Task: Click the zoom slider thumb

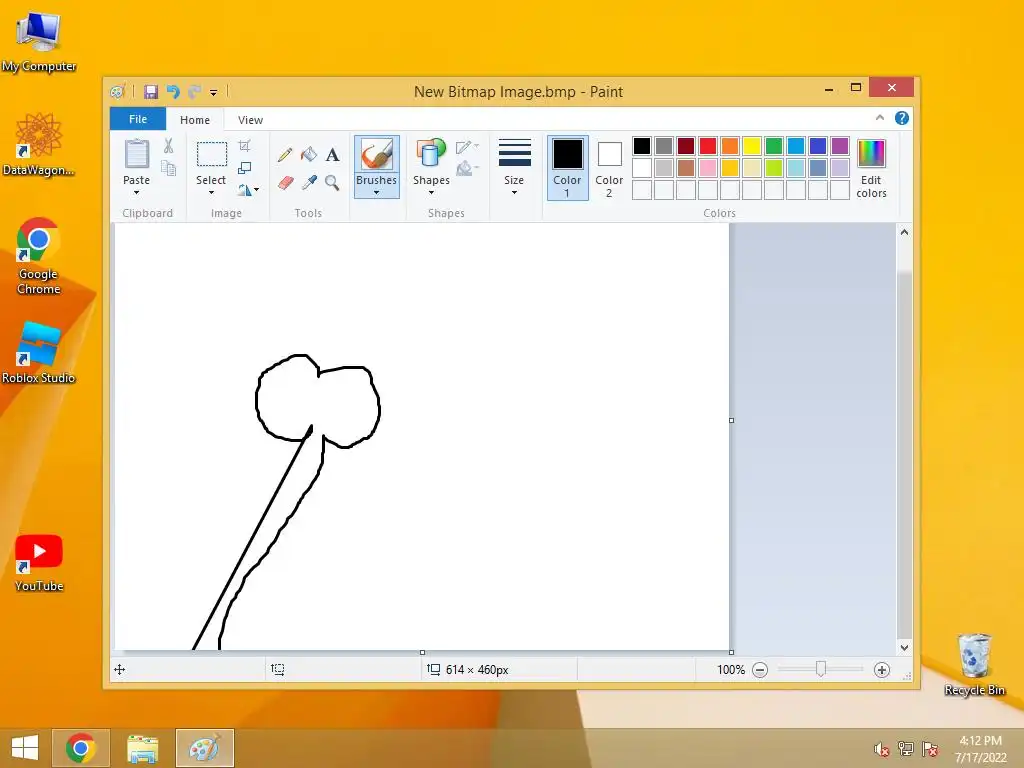Action: coord(821,669)
